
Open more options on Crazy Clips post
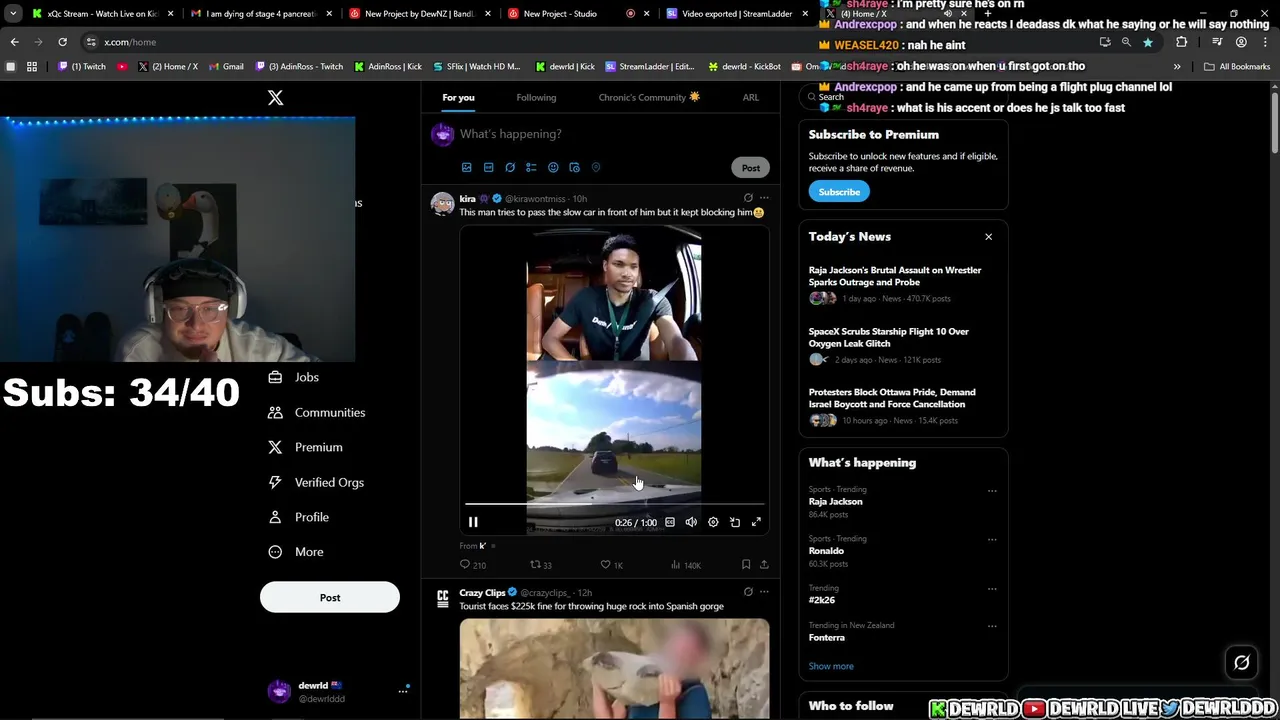tap(764, 592)
